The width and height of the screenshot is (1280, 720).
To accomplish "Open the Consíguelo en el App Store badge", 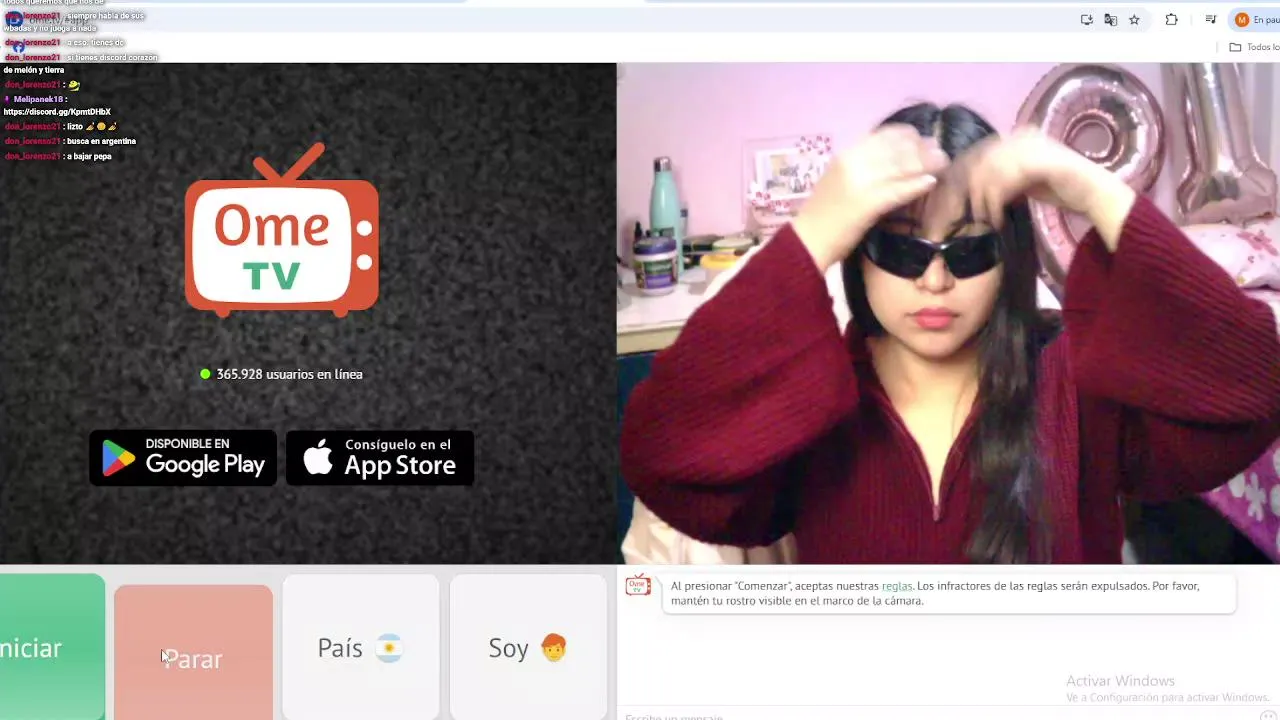I will pos(380,458).
